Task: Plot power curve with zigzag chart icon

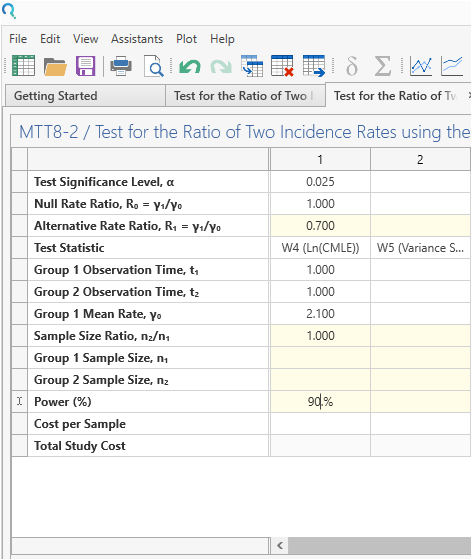Action: [x=421, y=66]
